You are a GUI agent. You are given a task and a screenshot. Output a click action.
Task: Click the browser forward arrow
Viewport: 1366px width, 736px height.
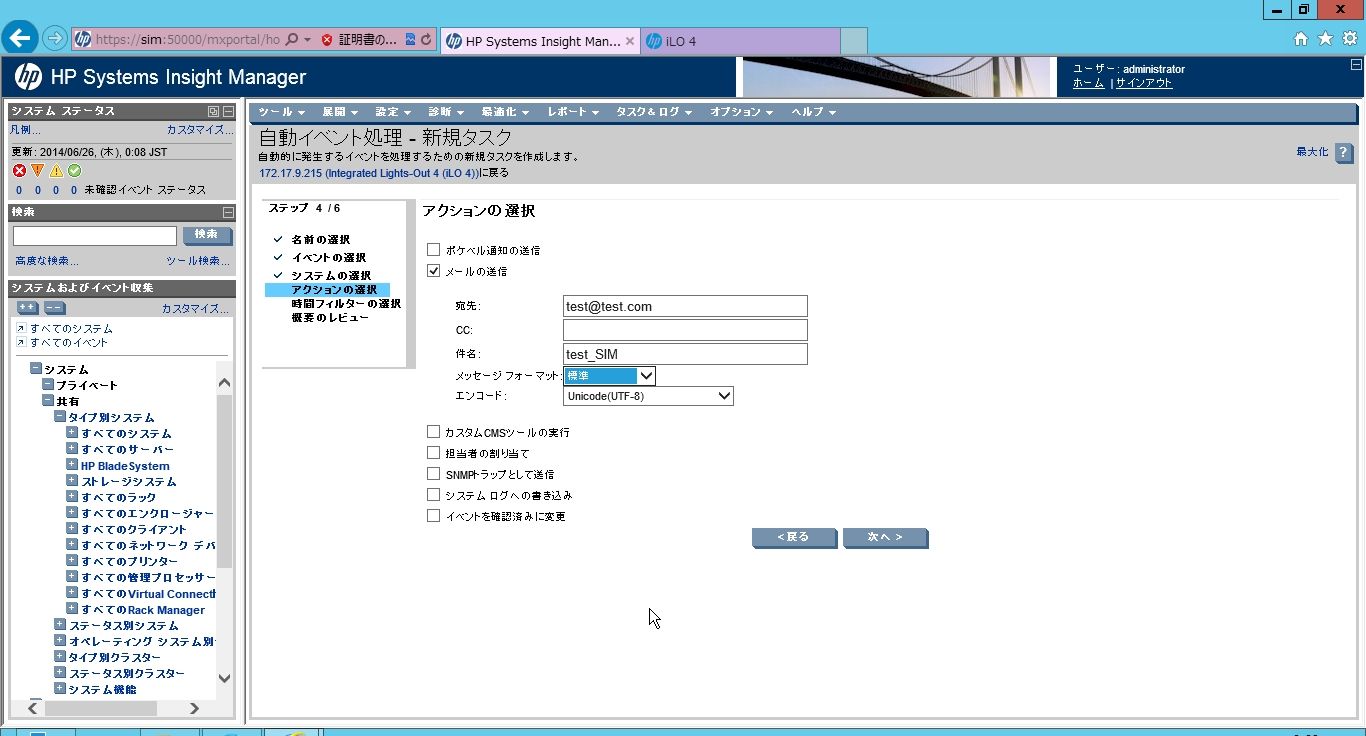click(55, 39)
